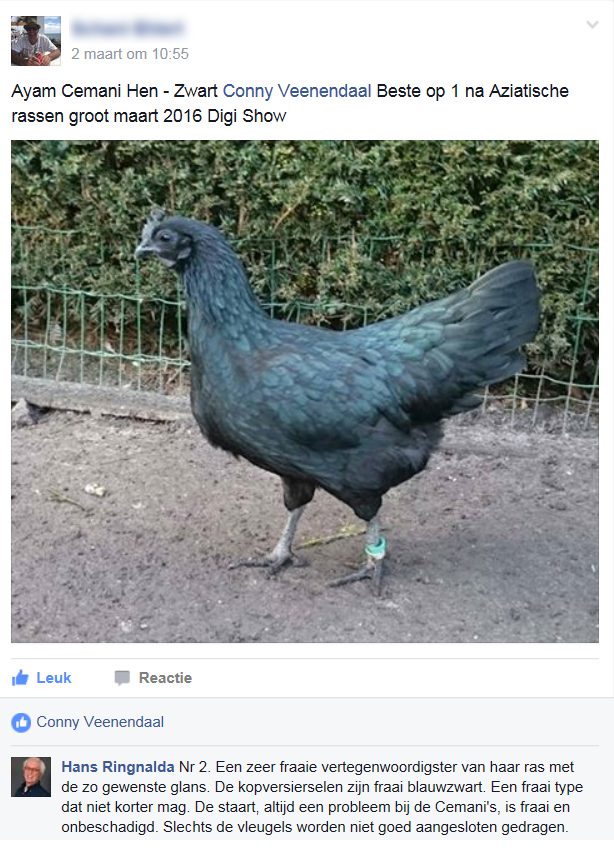Screen dimensions: 614x851
Task: Open the post options chevron menu
Action: tap(592, 24)
